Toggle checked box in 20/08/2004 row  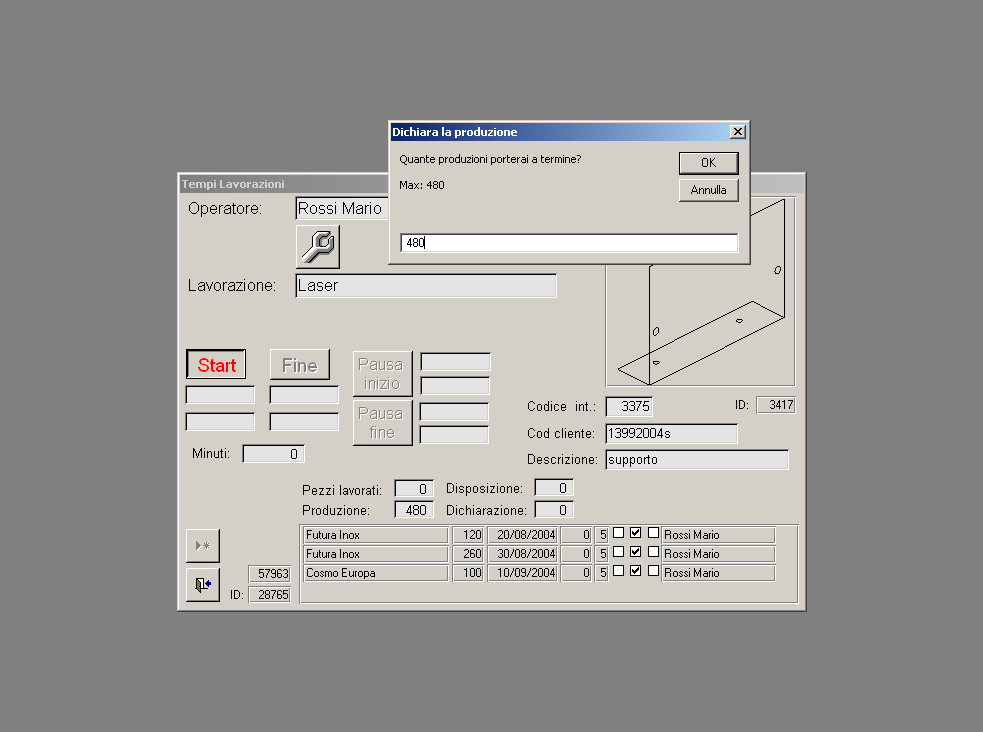pos(636,533)
